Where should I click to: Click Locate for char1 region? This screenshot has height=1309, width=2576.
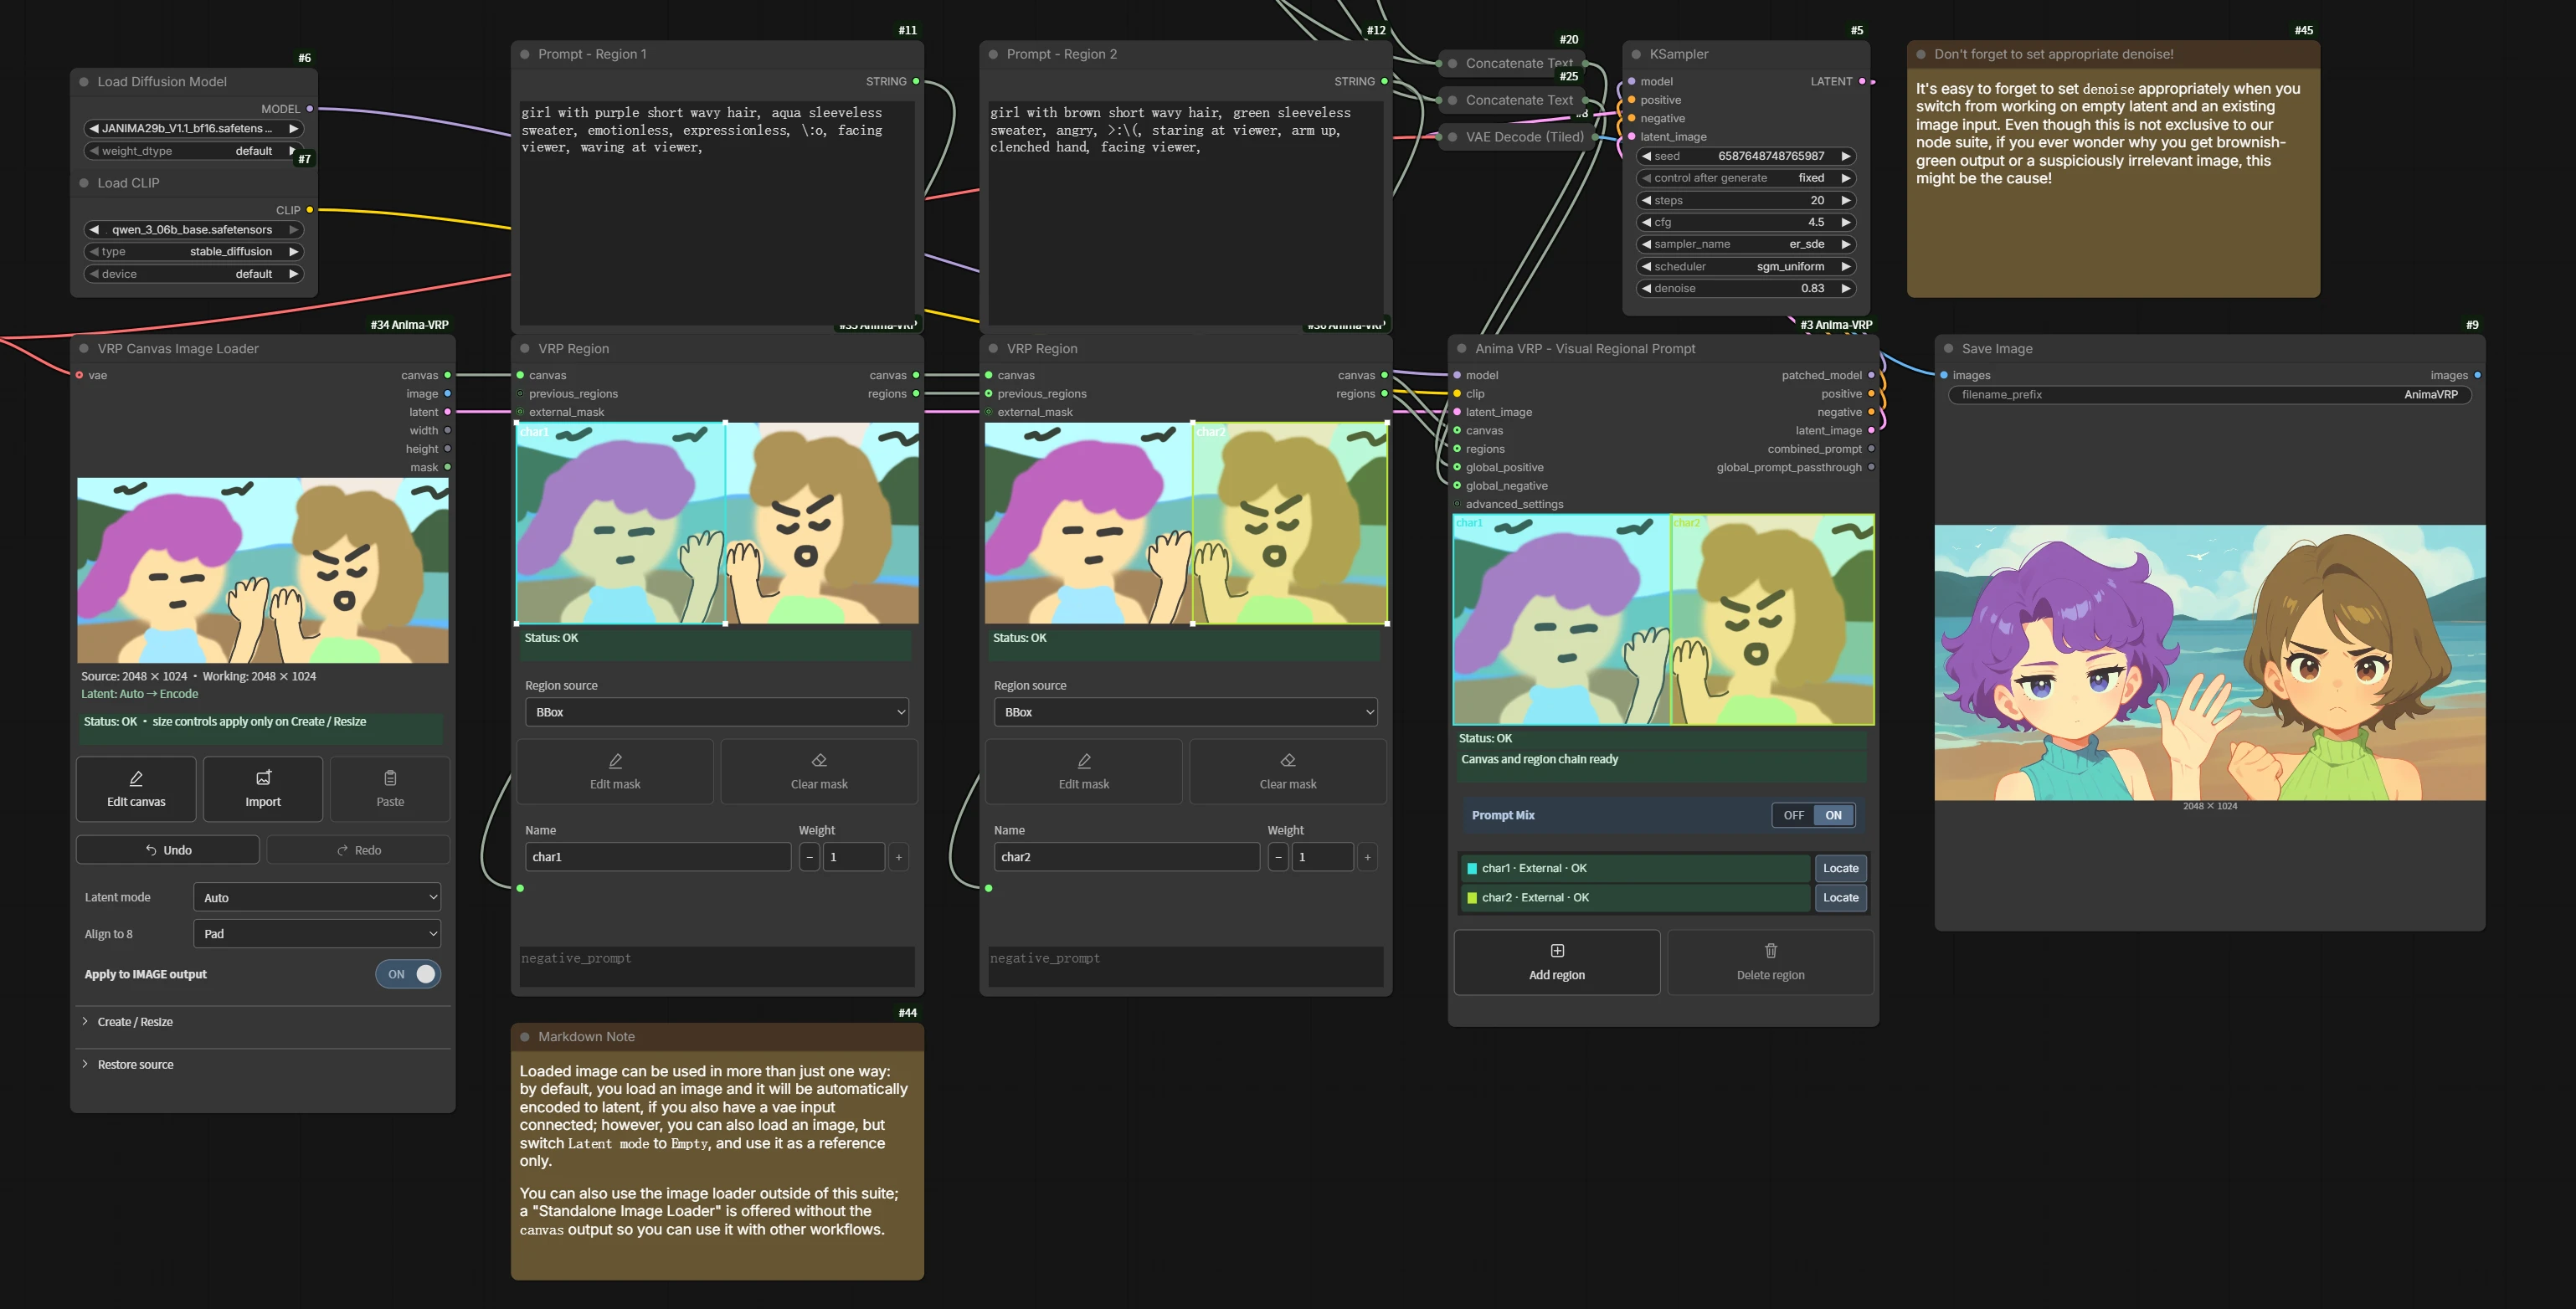pos(1840,869)
